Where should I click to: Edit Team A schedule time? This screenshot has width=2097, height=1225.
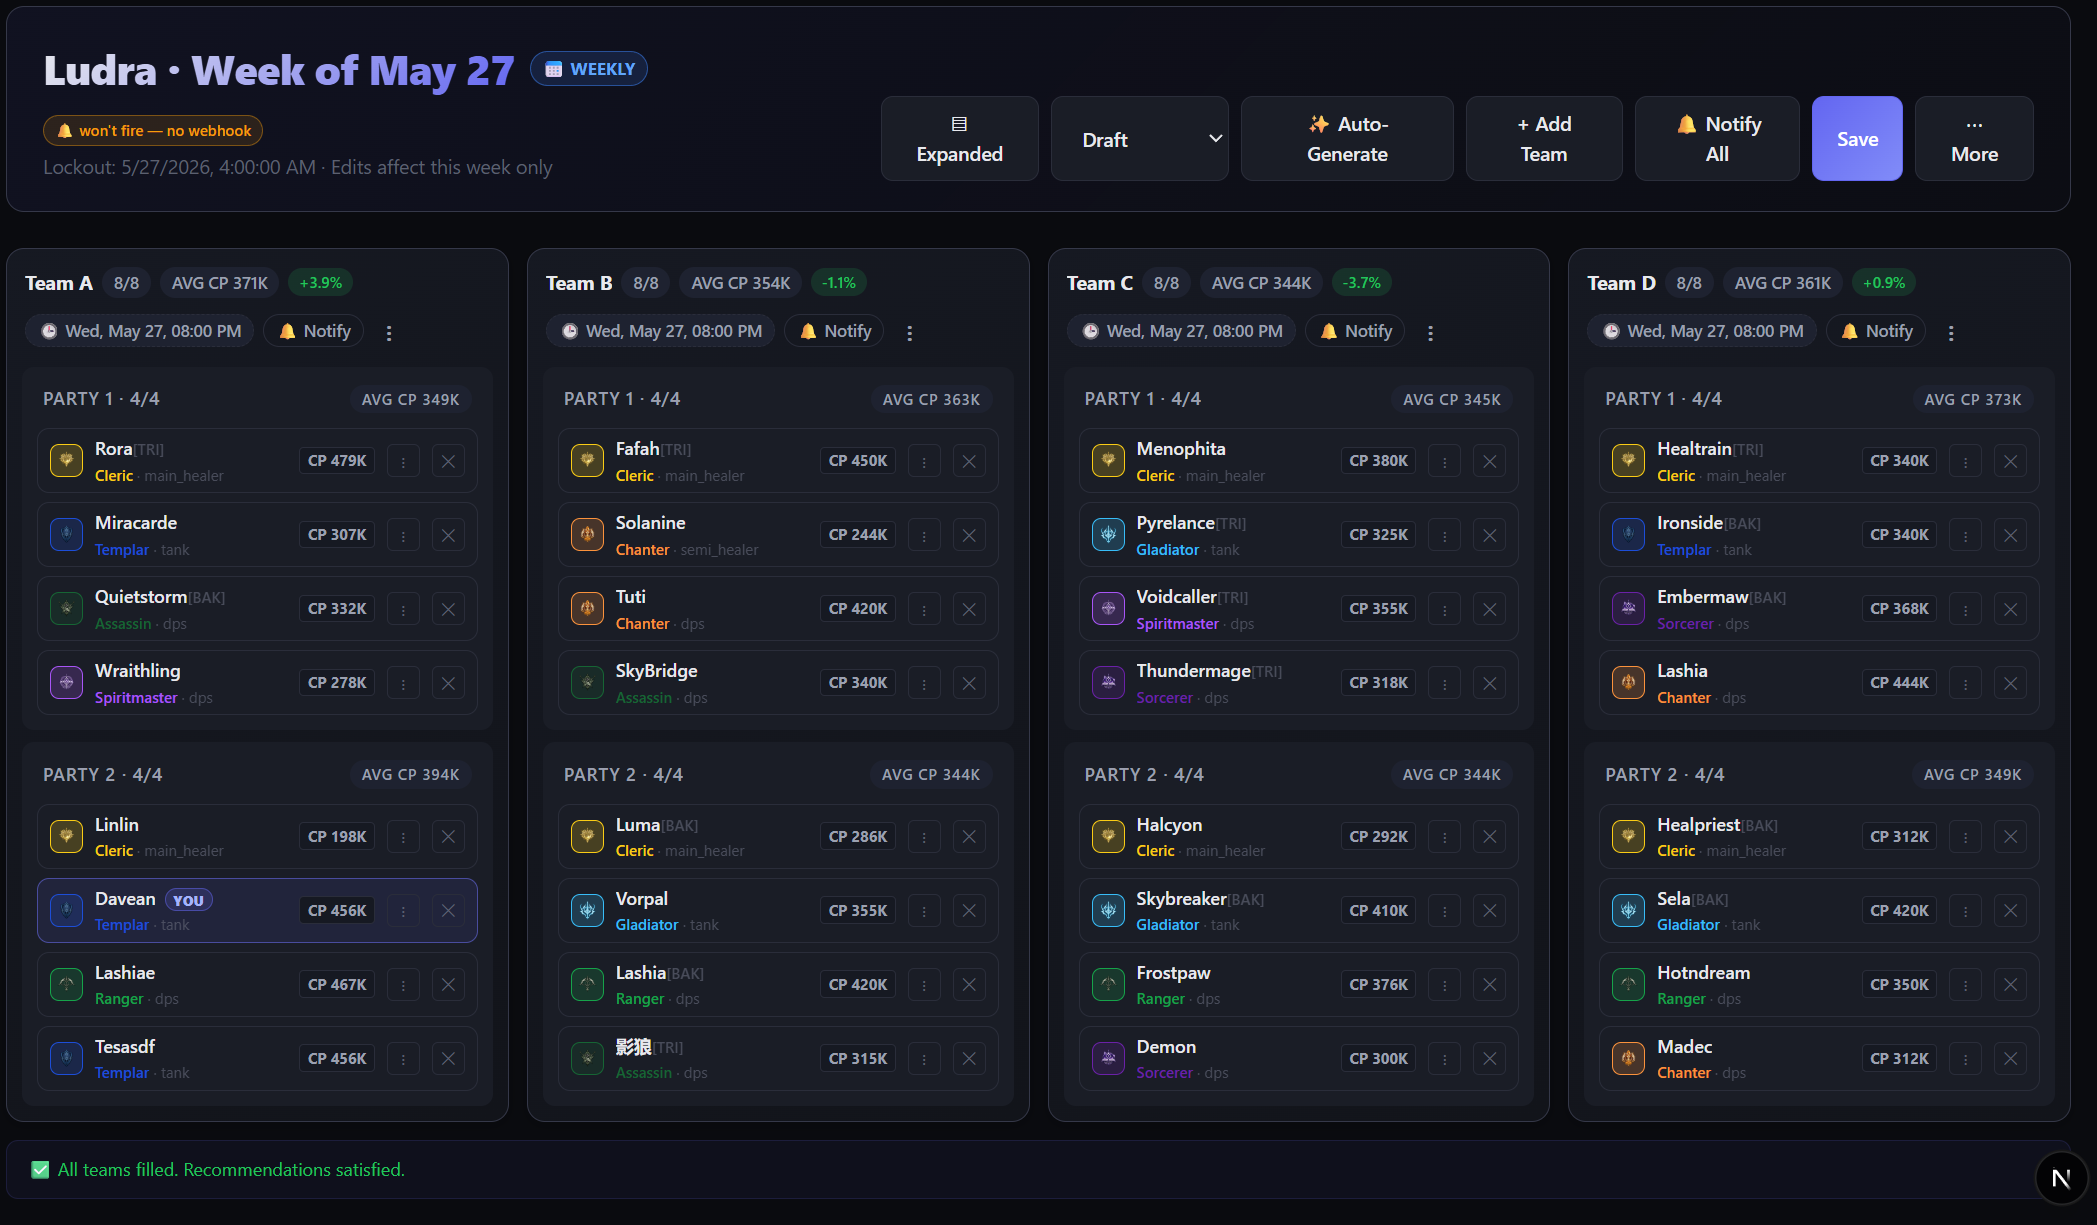point(140,331)
